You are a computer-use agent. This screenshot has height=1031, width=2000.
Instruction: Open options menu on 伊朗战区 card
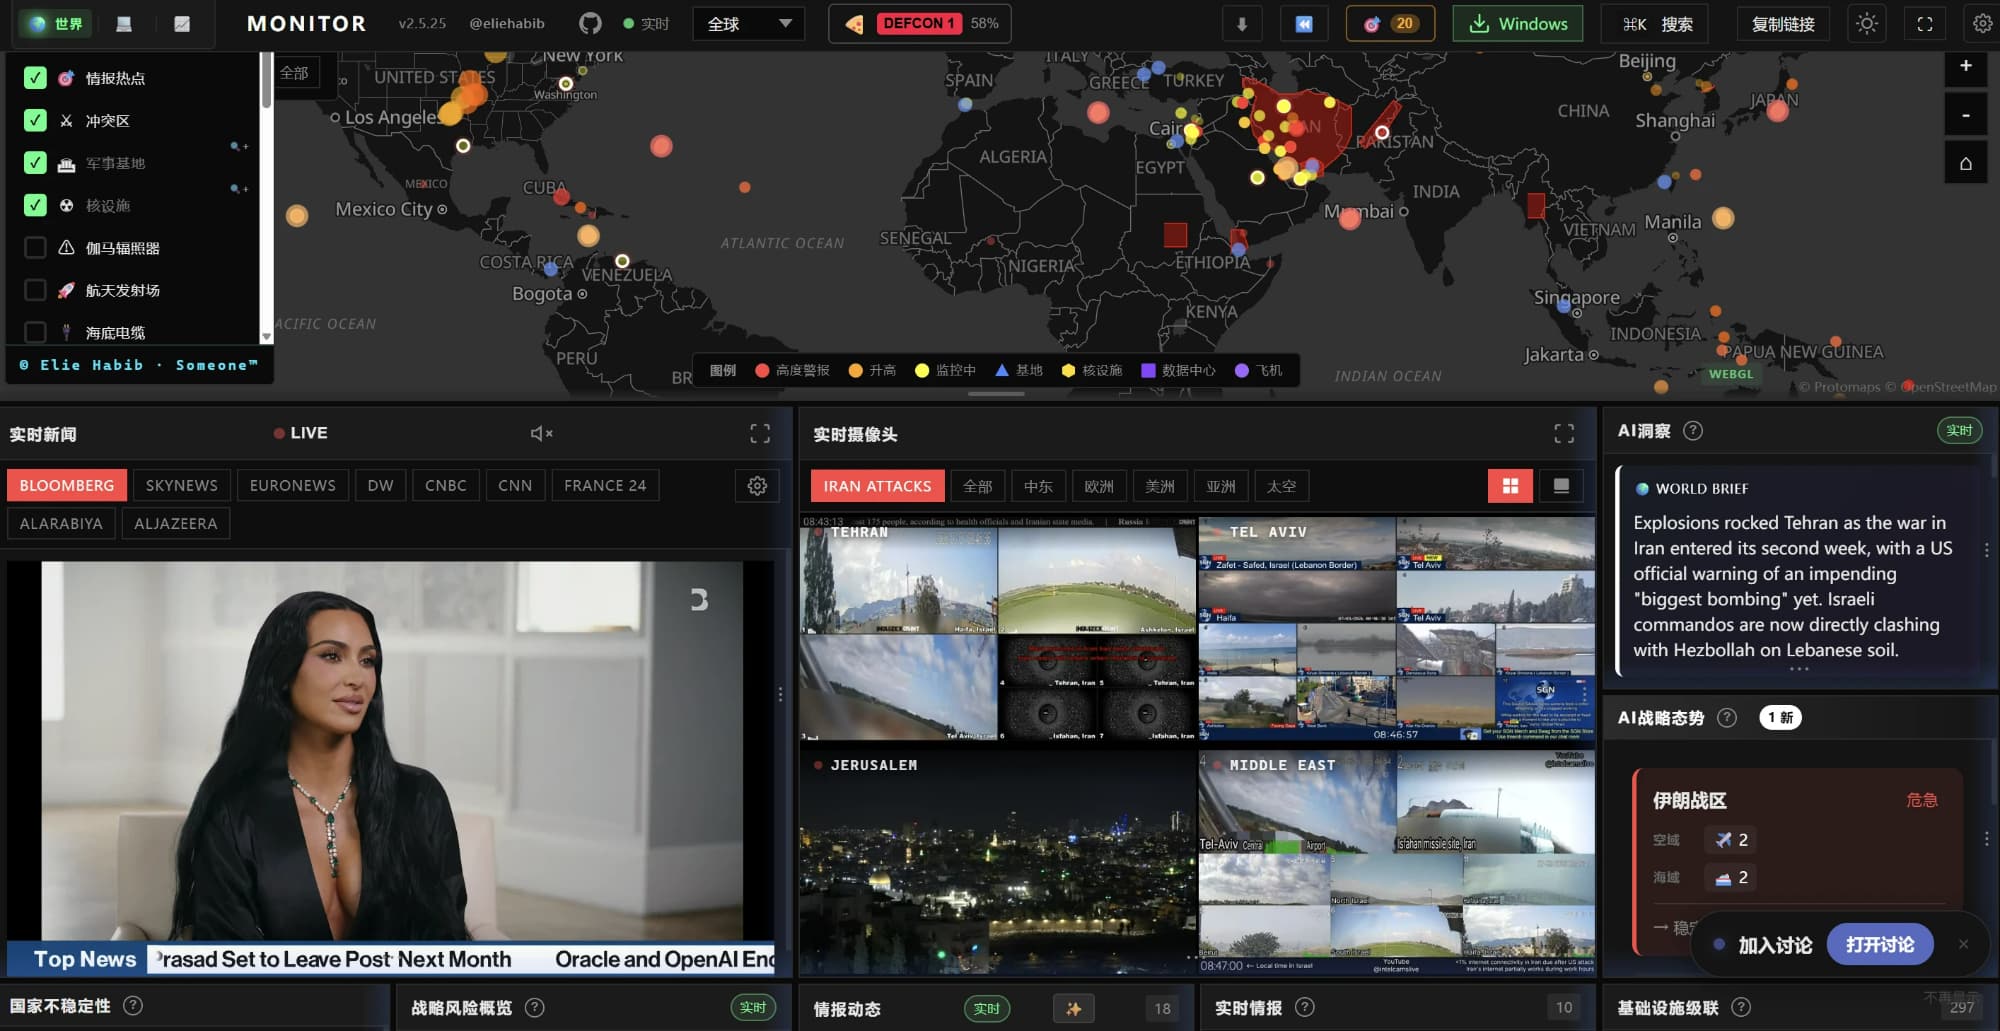(1986, 839)
